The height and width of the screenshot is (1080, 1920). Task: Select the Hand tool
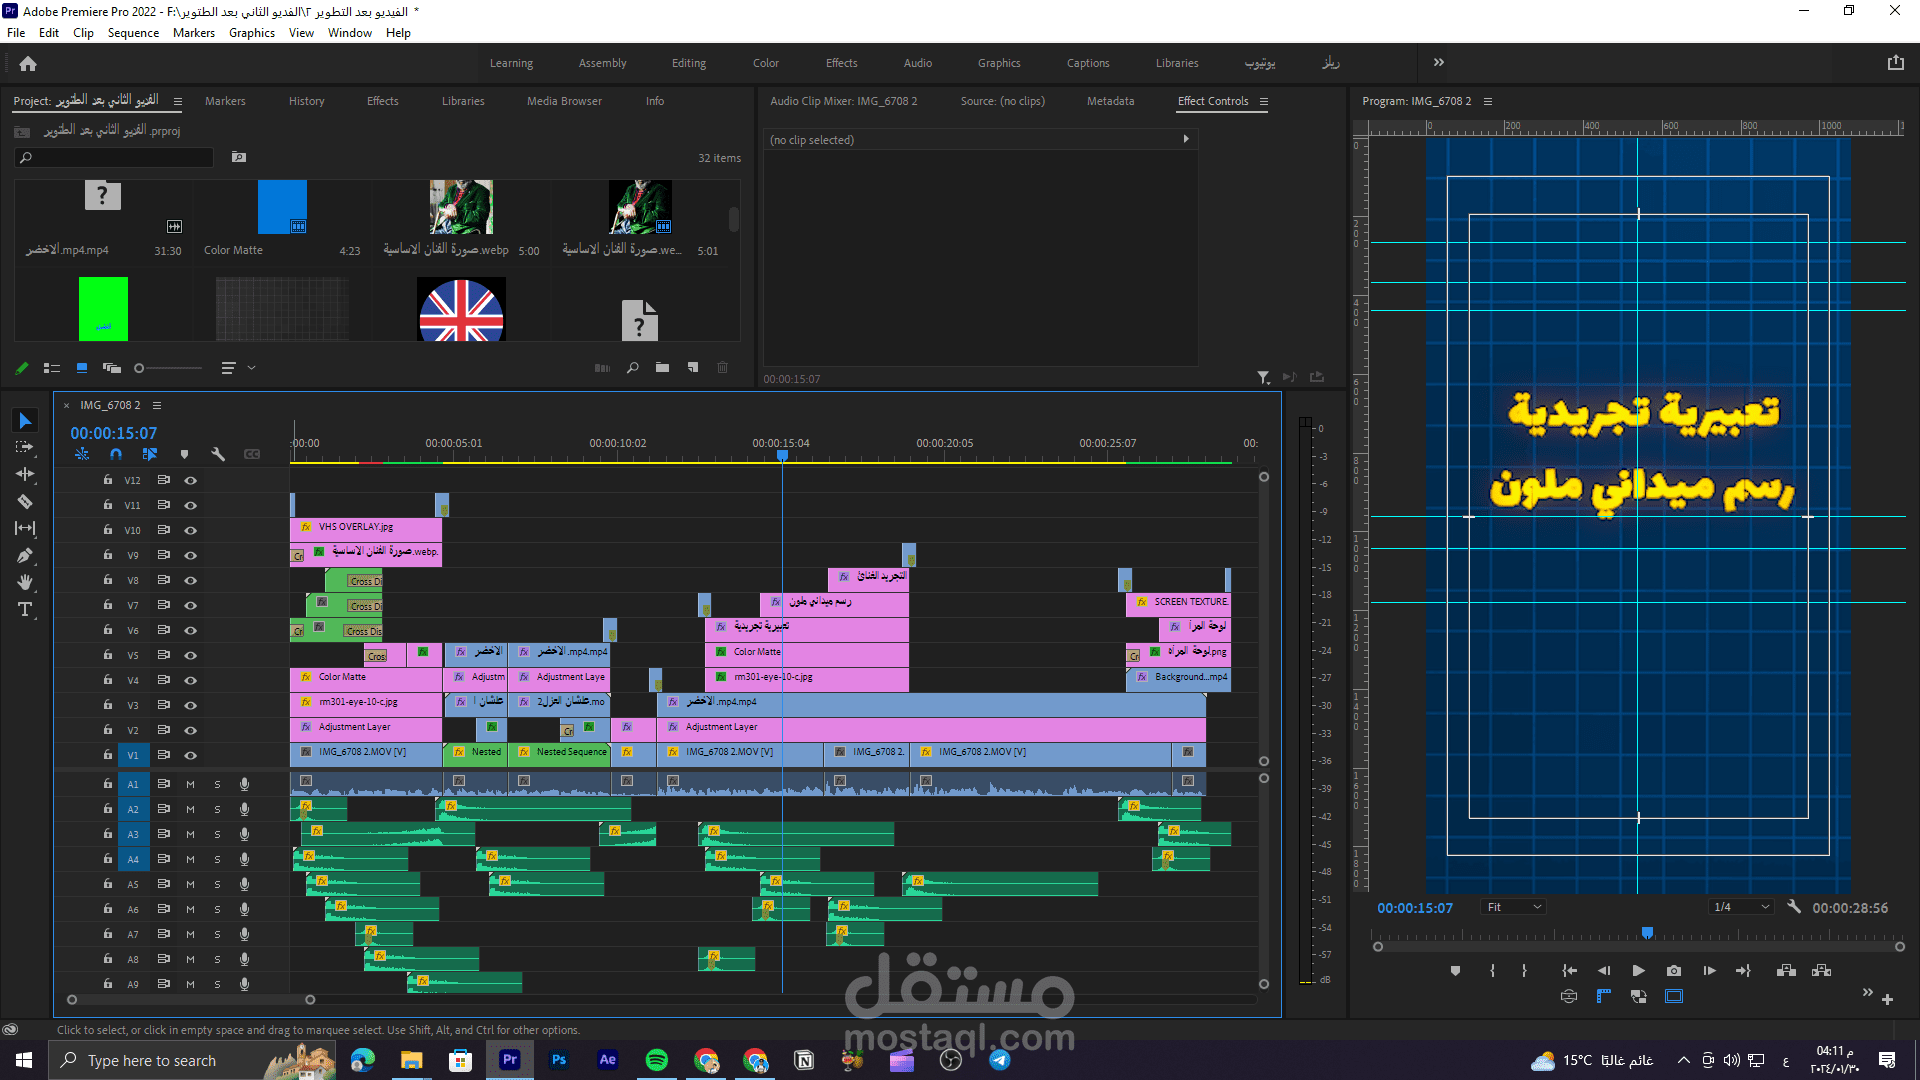point(25,582)
